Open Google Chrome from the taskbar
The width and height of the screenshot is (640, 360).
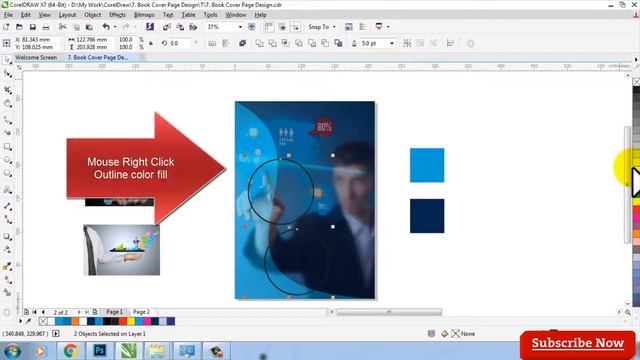[x=71, y=351]
